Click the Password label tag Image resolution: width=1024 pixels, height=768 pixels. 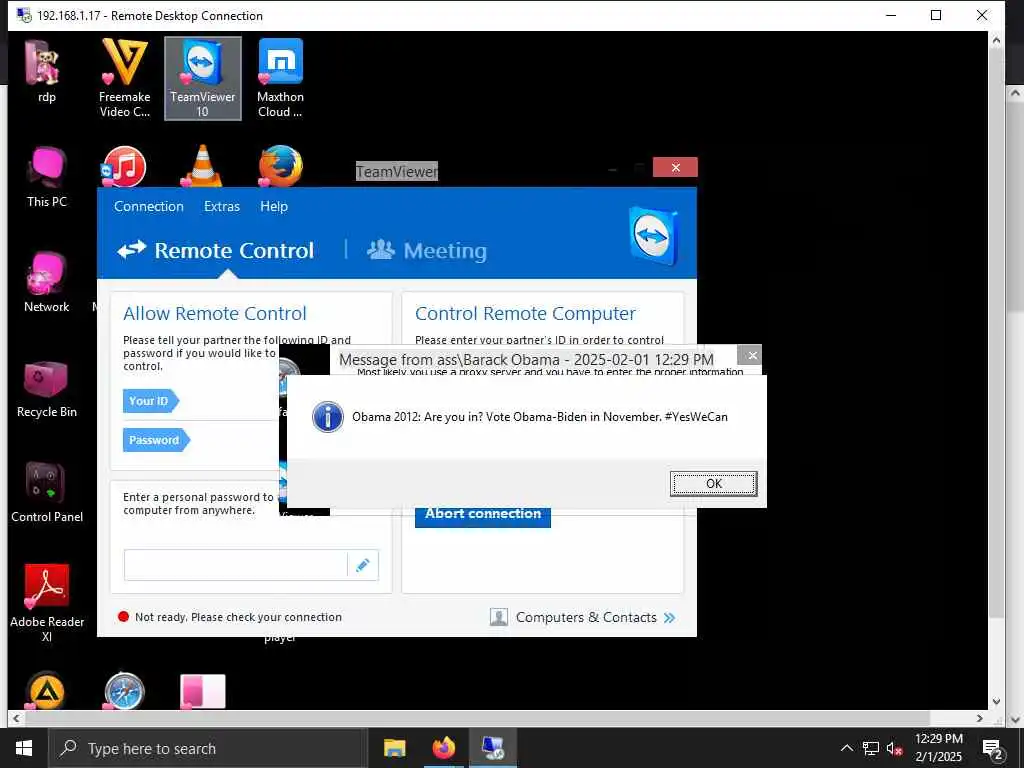157,440
